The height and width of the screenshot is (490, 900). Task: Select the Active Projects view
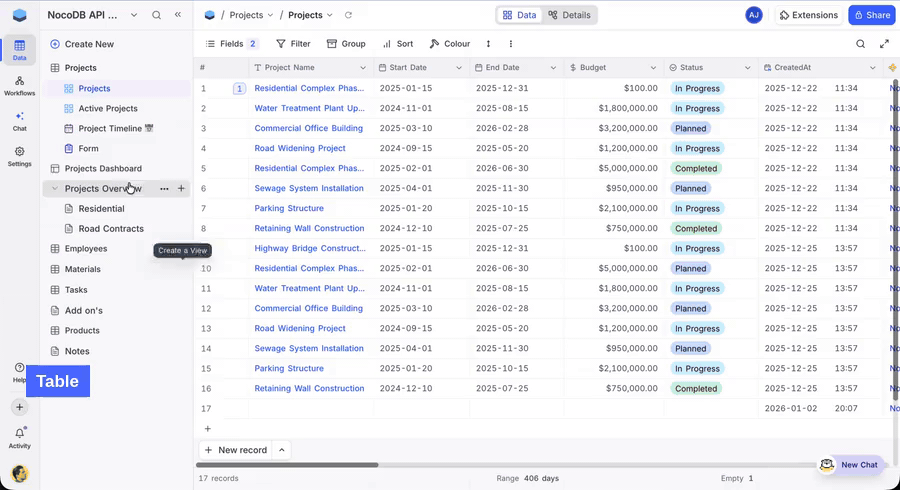108,108
